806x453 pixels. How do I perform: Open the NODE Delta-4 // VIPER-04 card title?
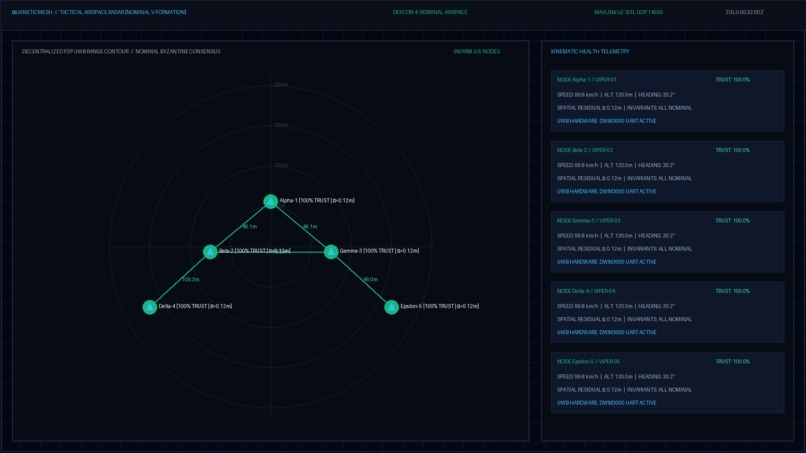coord(585,291)
